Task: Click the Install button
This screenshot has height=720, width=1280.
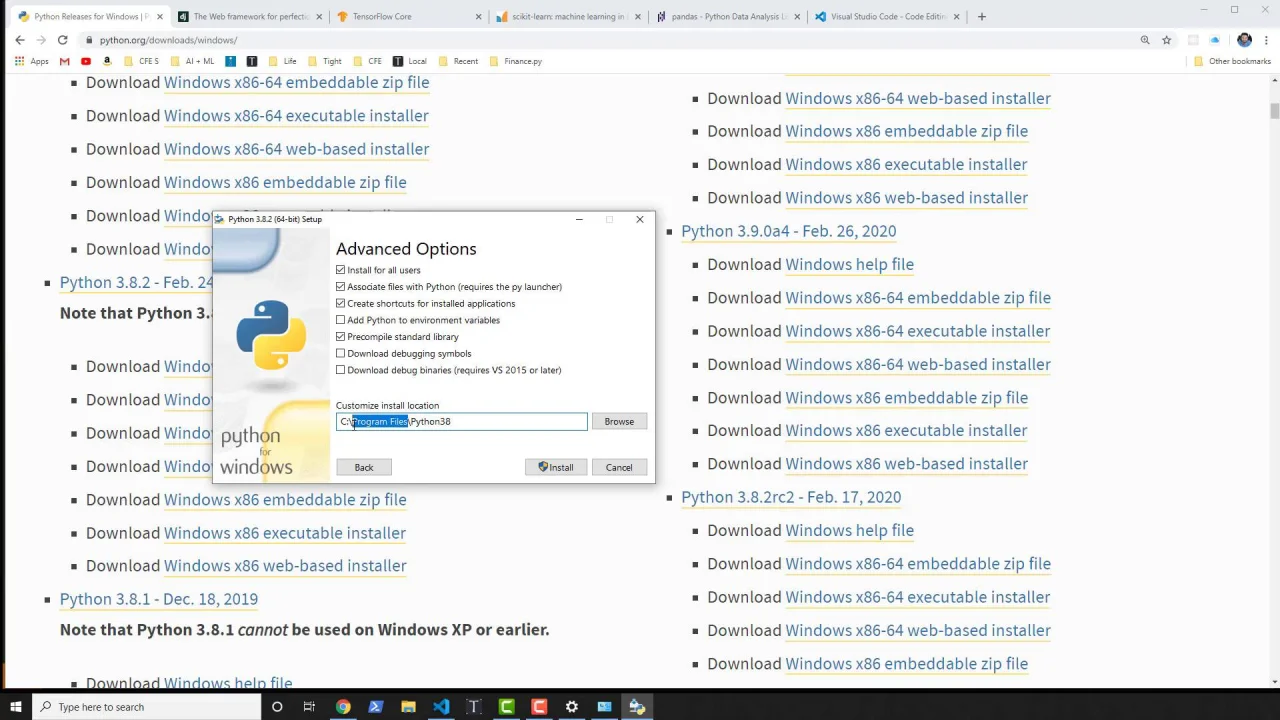Action: coord(555,467)
